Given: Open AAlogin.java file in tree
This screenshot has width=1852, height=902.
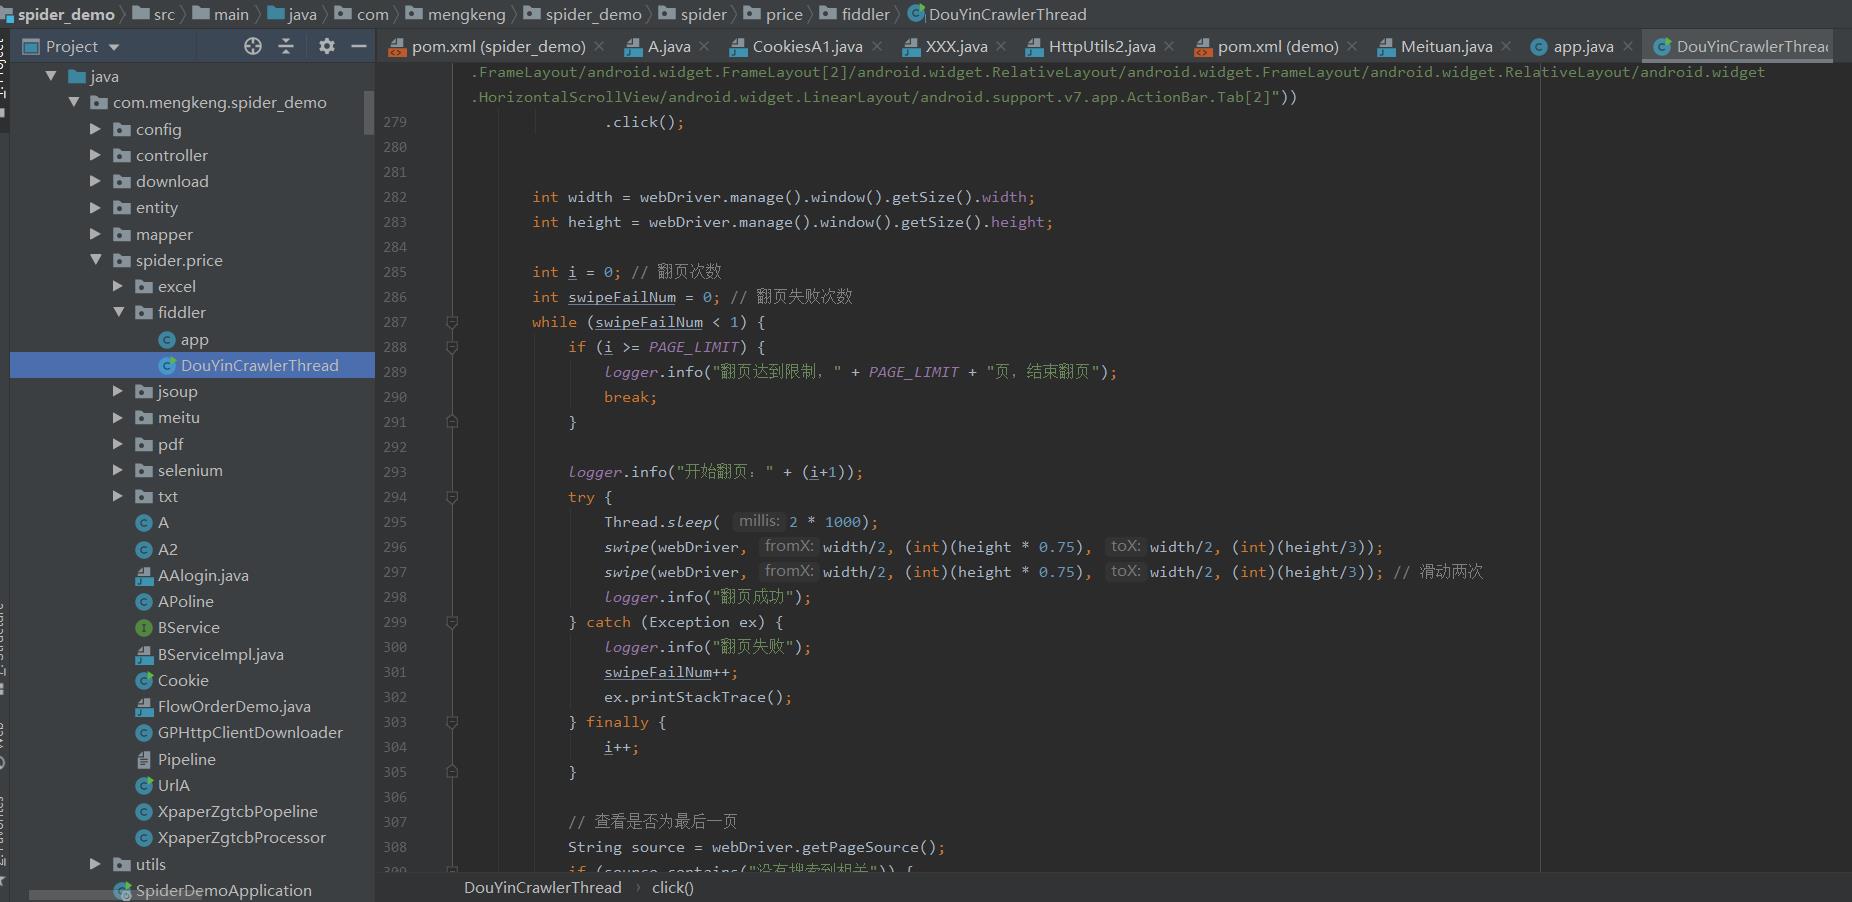Looking at the screenshot, I should click(192, 575).
